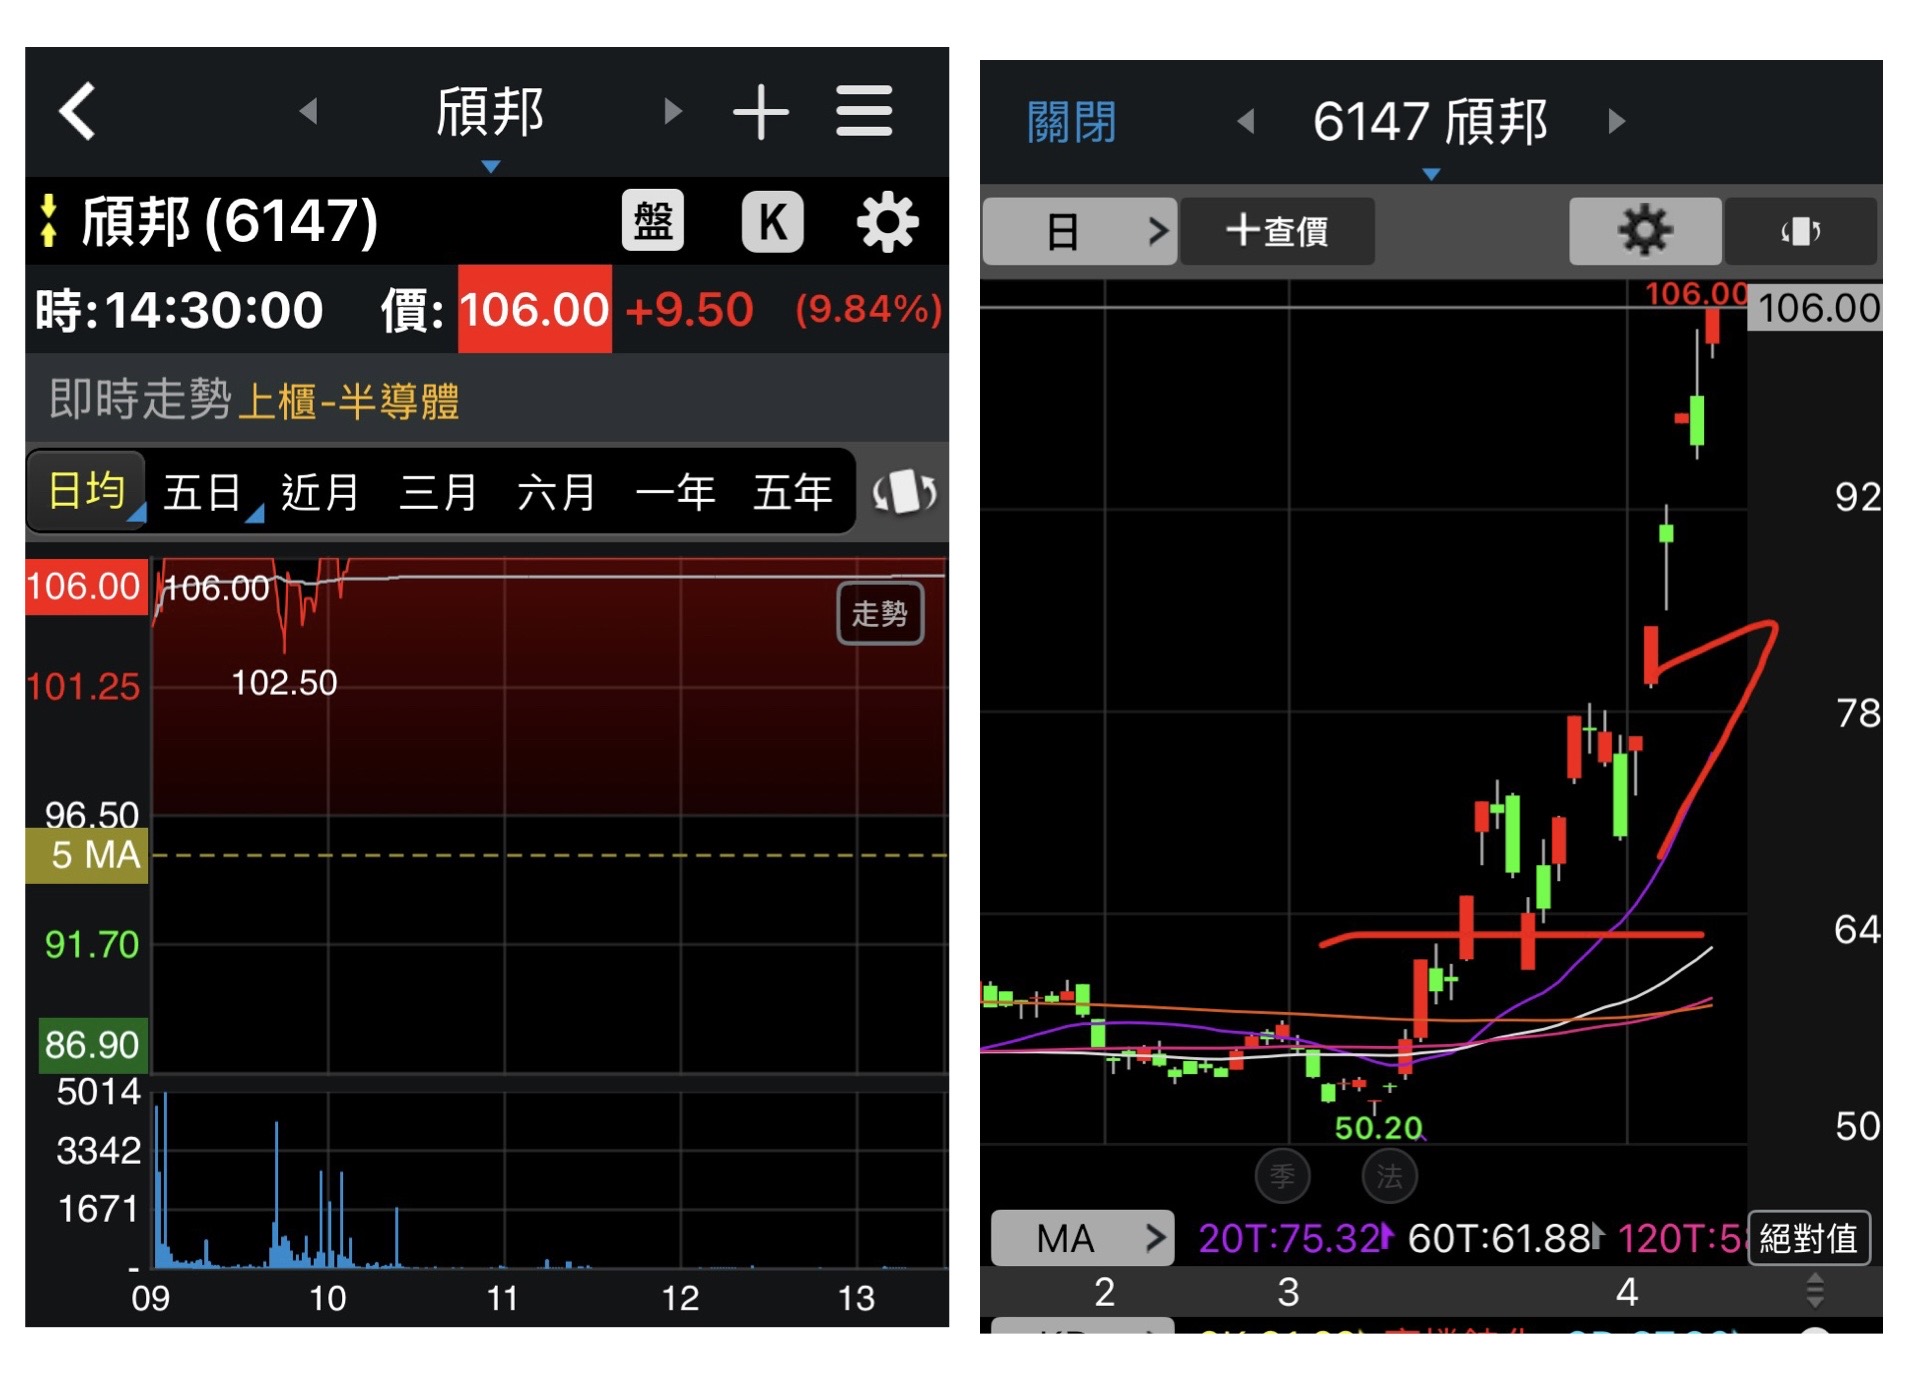This screenshot has width=1920, height=1387.
Task: Tap the 關閉 close link
Action: coord(1071,122)
